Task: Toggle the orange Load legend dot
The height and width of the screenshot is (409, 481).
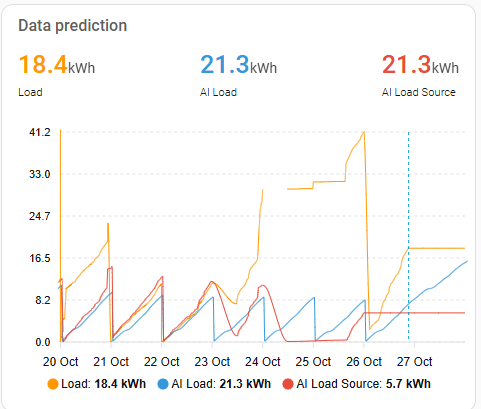Action: point(53,384)
